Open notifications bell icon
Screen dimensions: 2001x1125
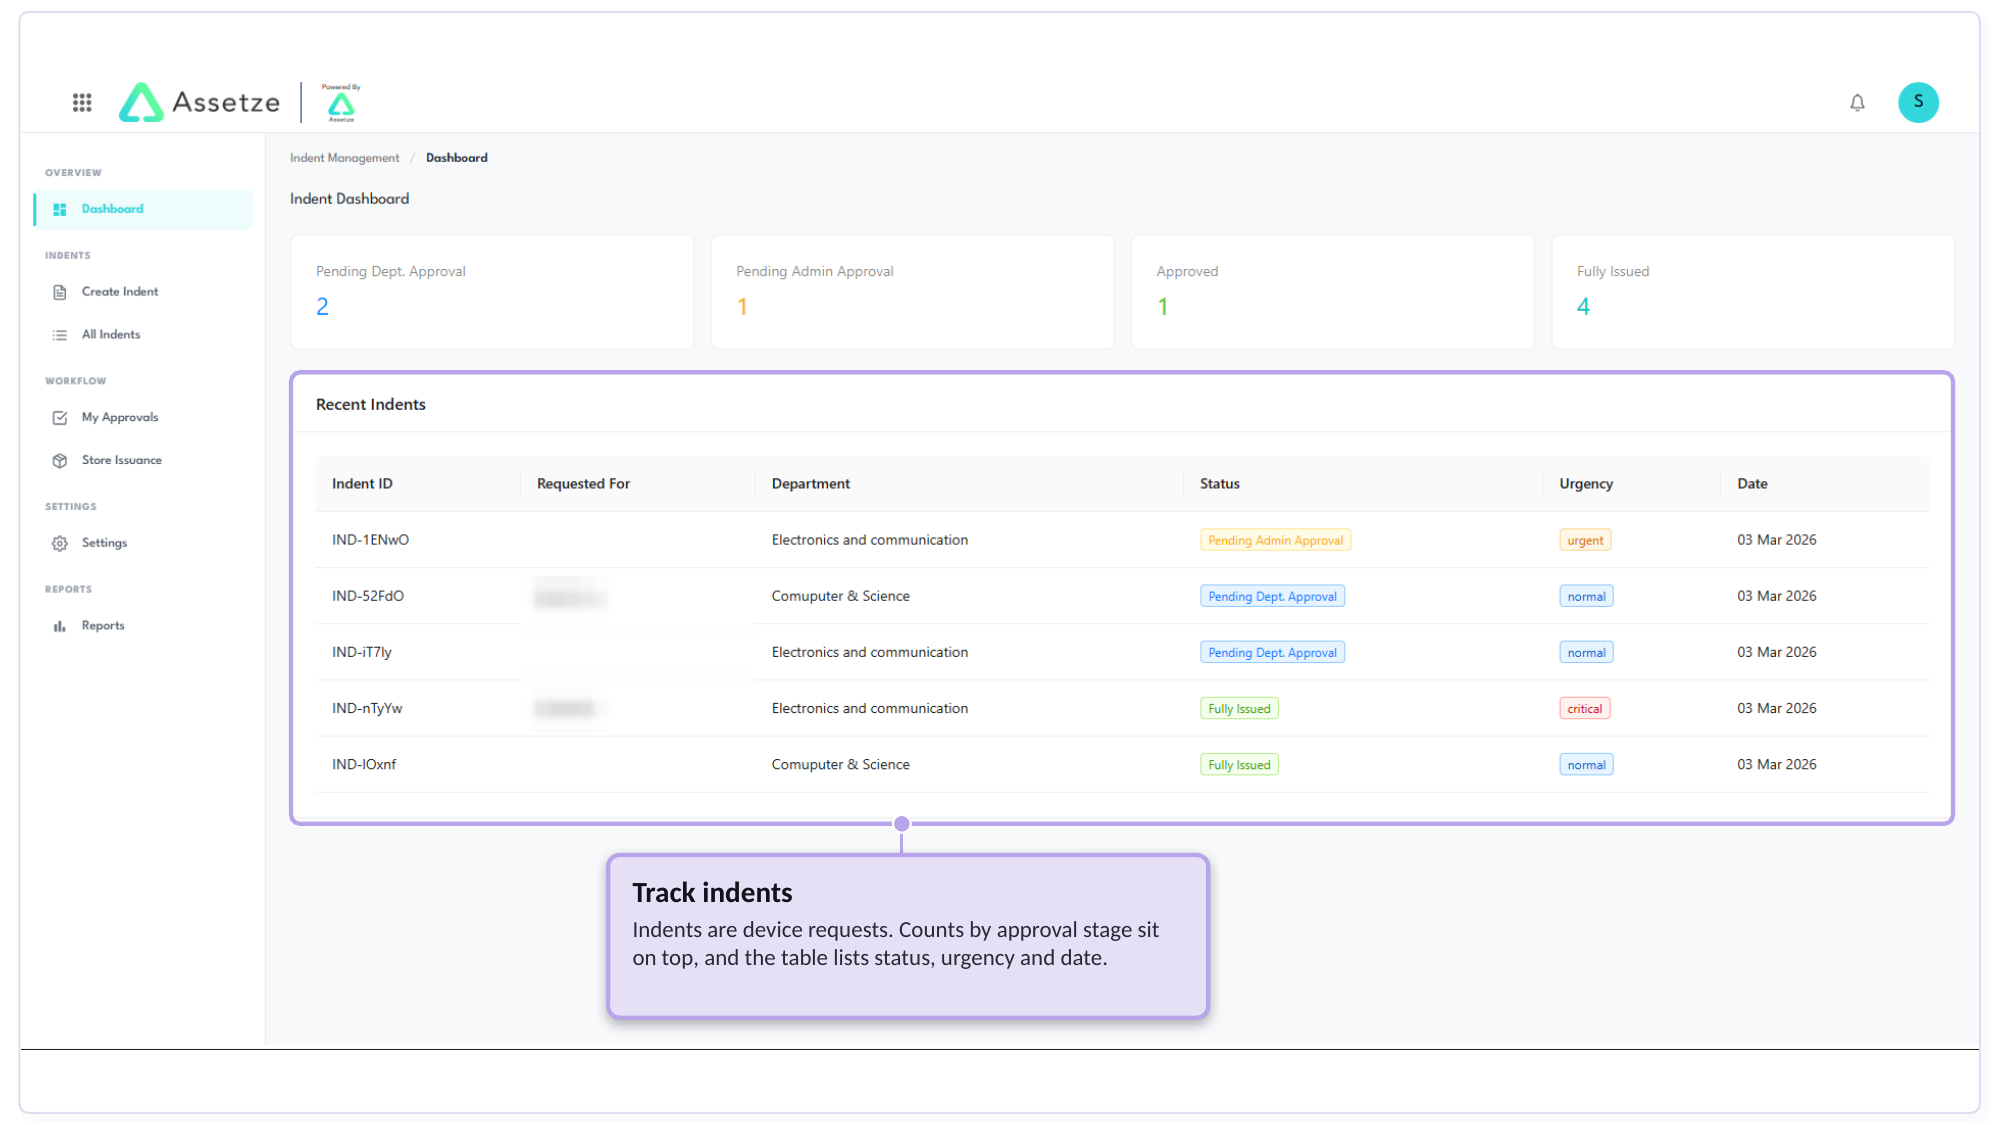coord(1857,102)
